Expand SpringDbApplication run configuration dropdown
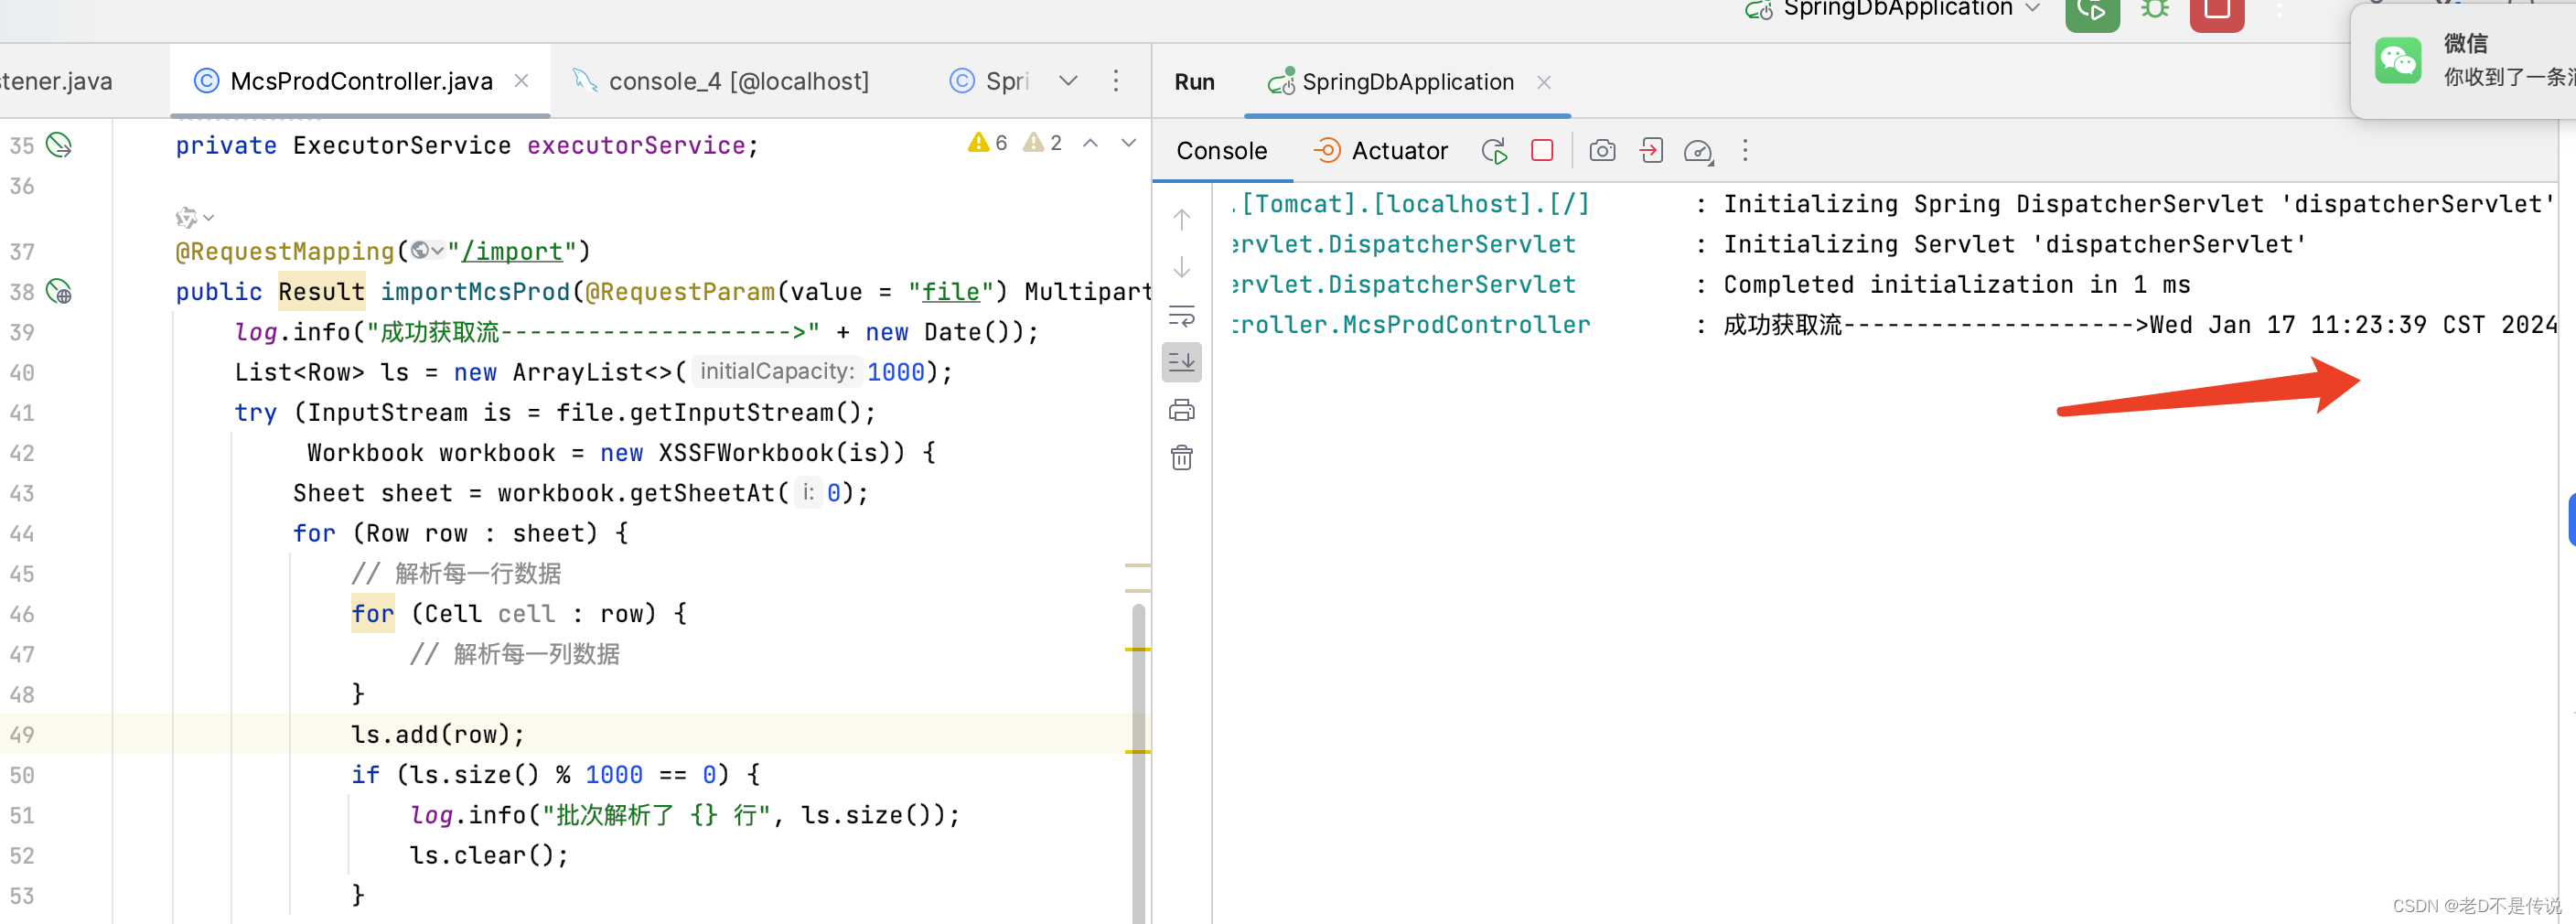Viewport: 2576px width, 924px height. click(2033, 8)
